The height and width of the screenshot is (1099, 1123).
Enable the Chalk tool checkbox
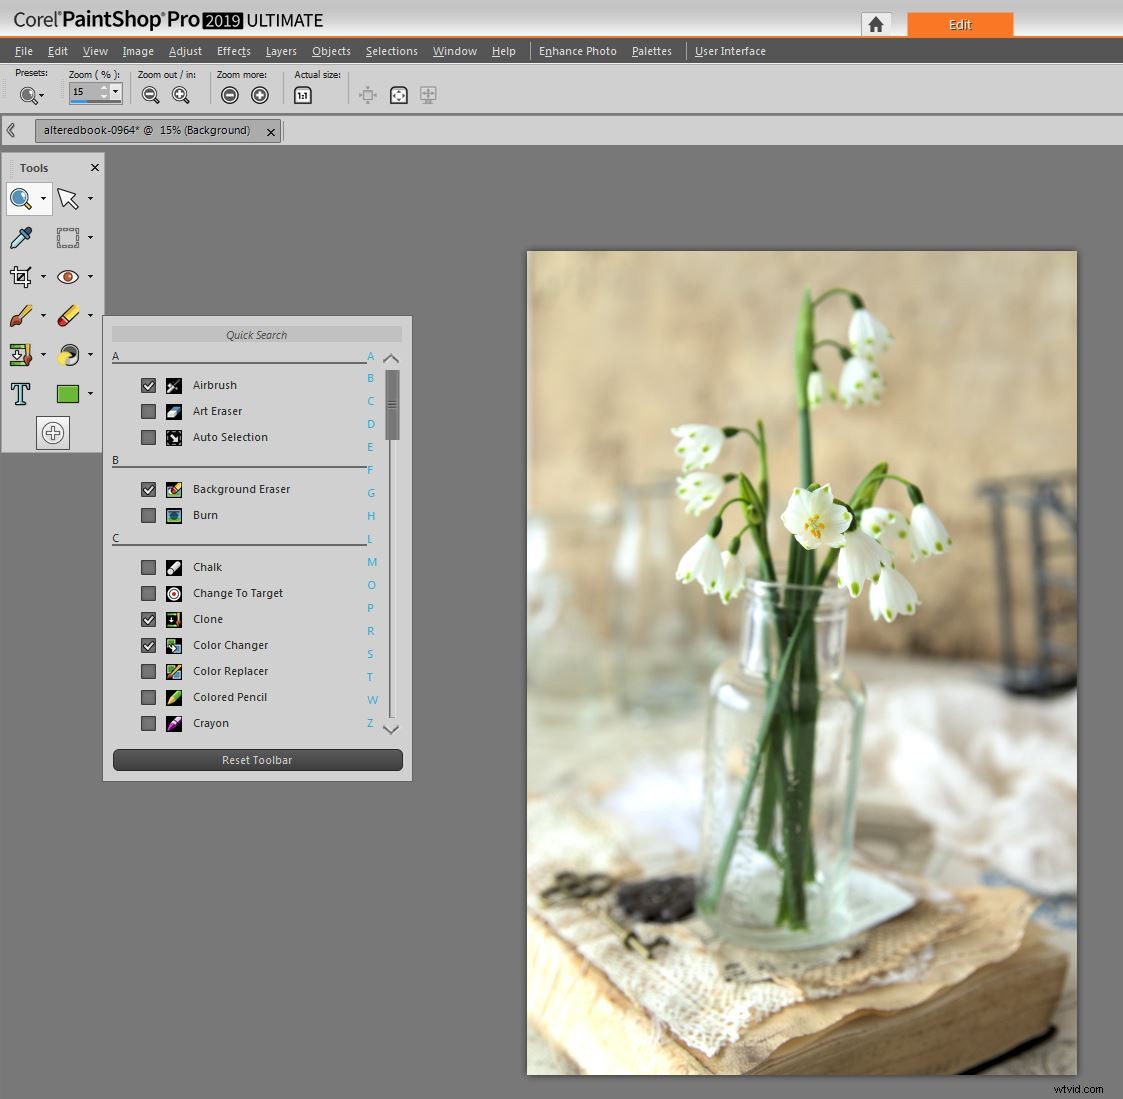[148, 567]
